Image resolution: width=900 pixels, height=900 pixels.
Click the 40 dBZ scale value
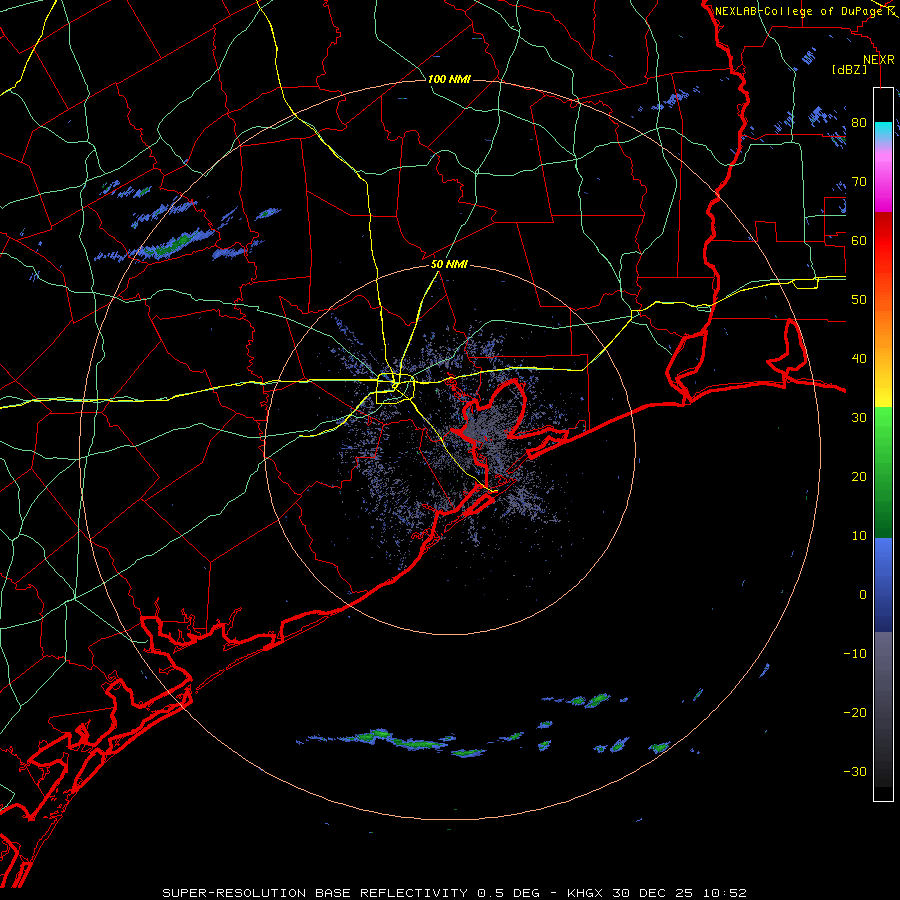859,359
